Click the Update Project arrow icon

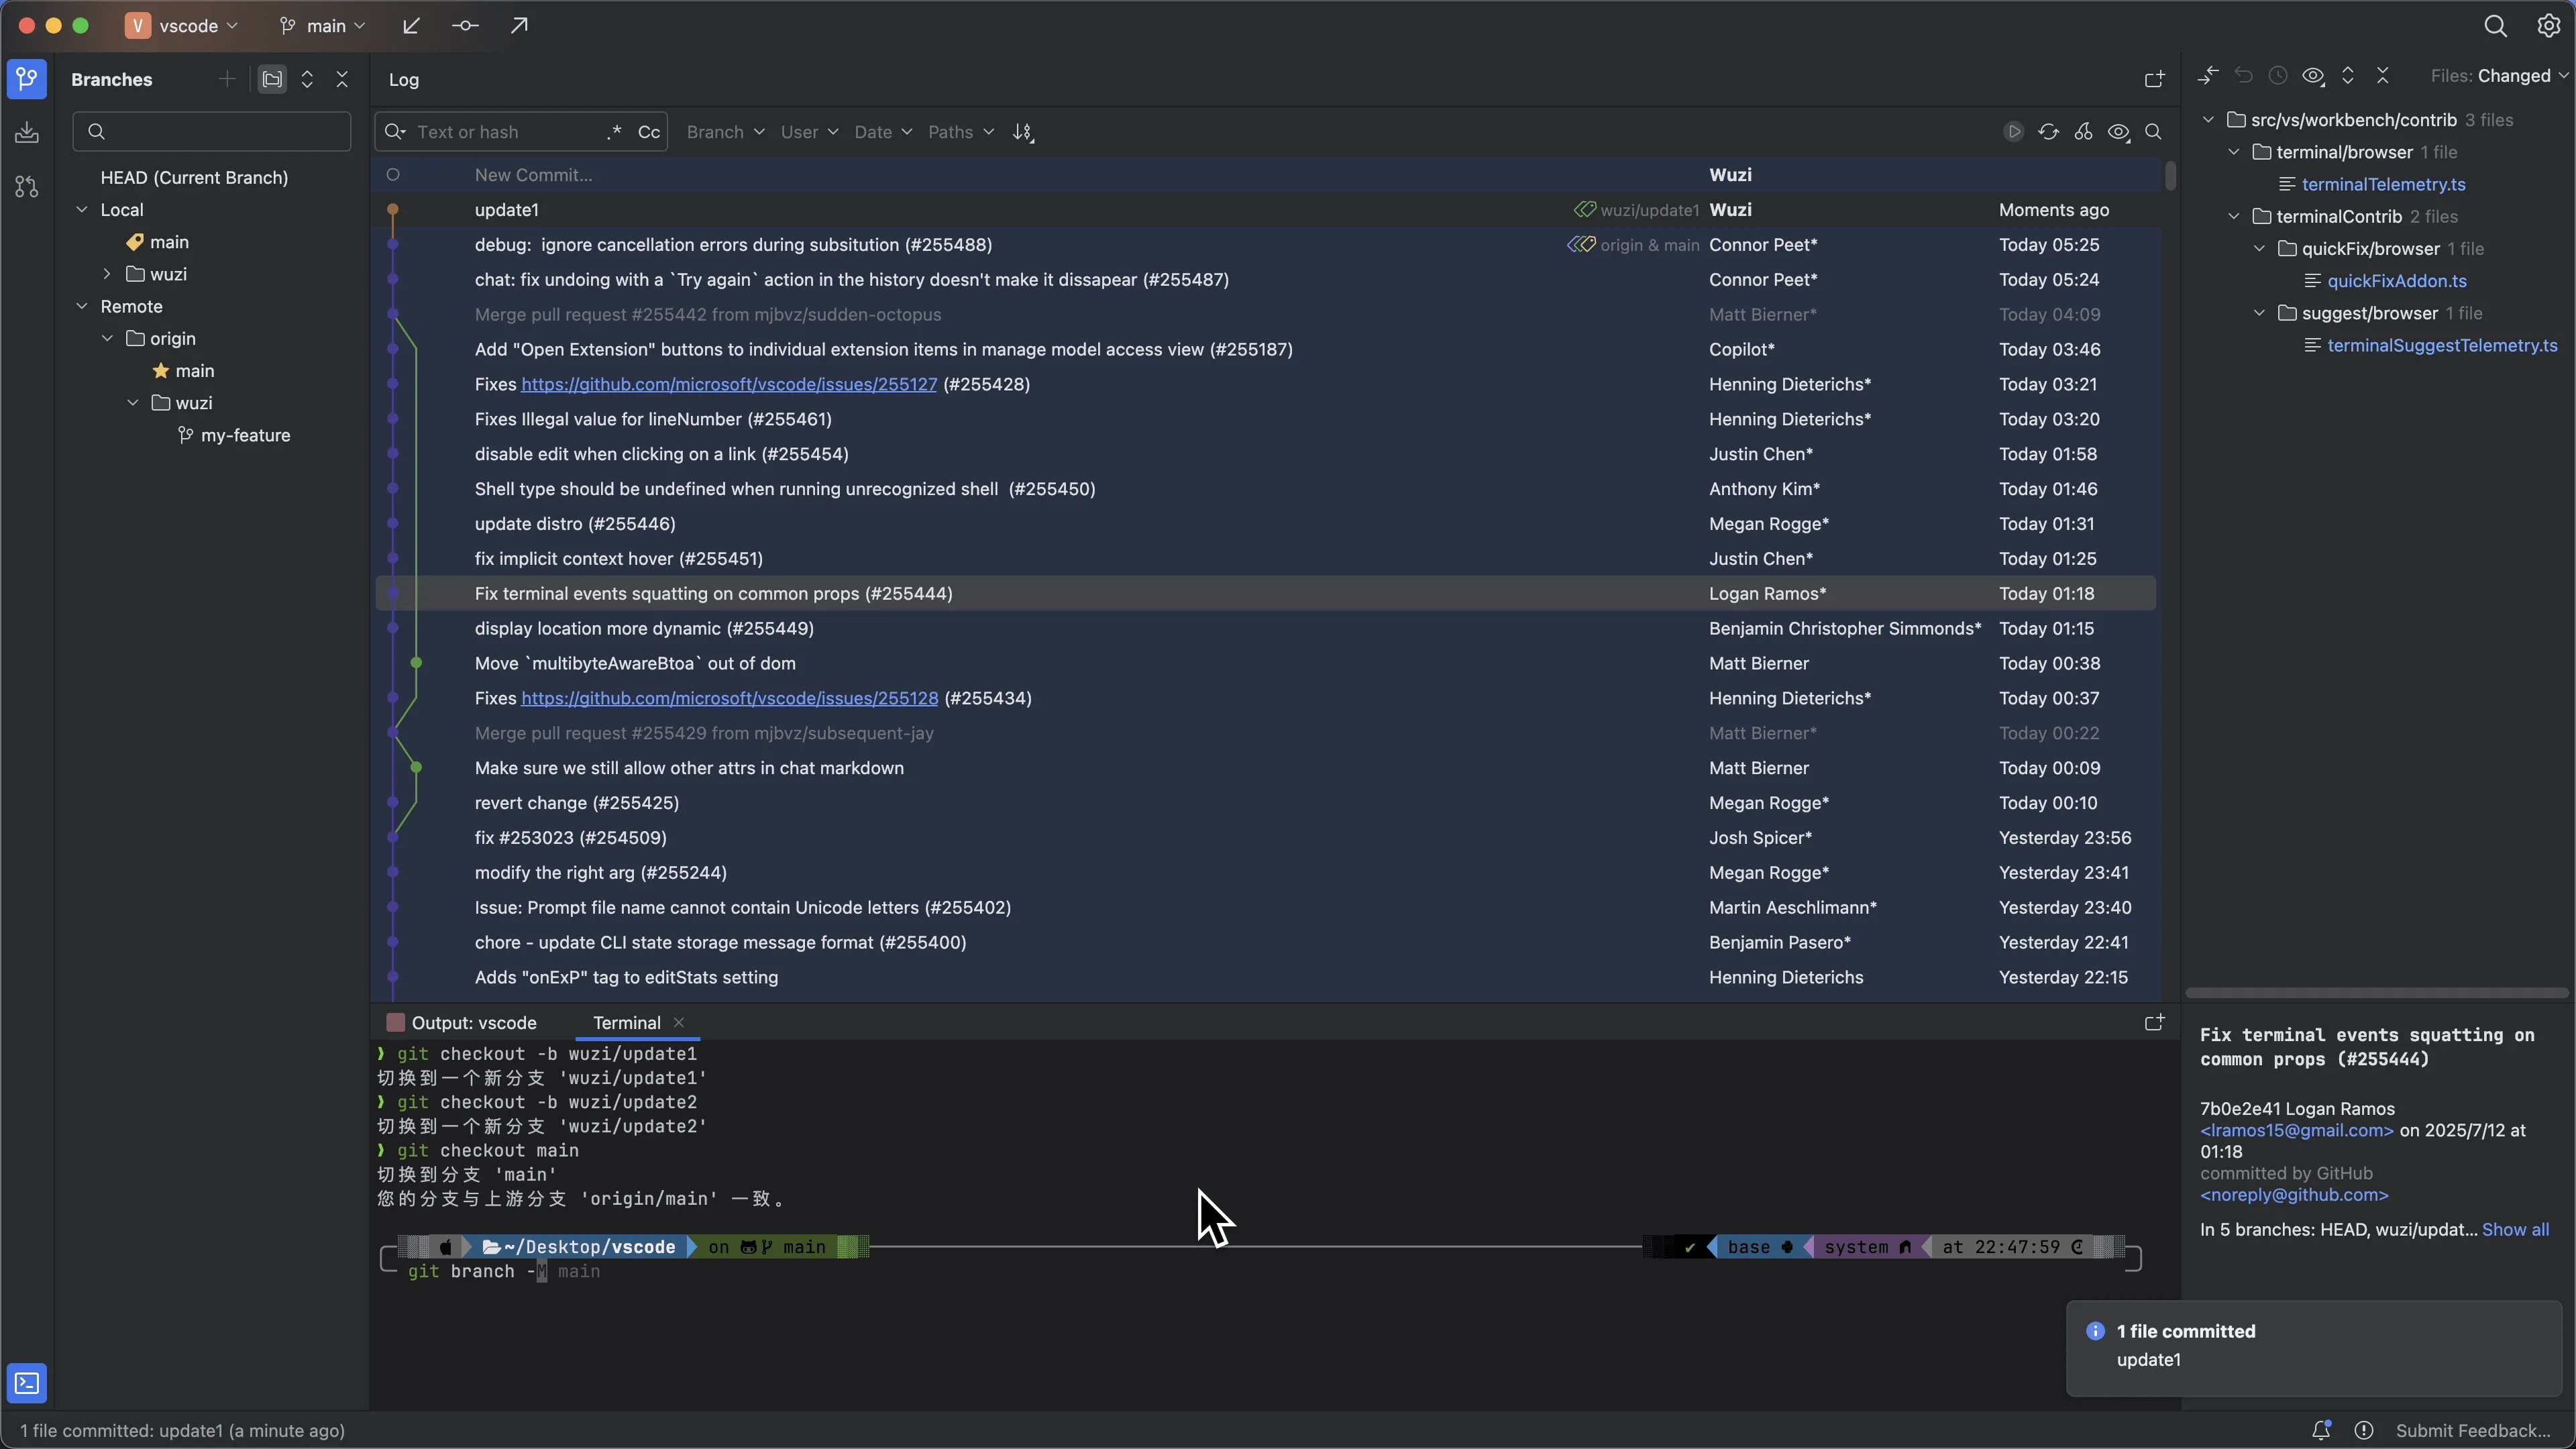(411, 26)
